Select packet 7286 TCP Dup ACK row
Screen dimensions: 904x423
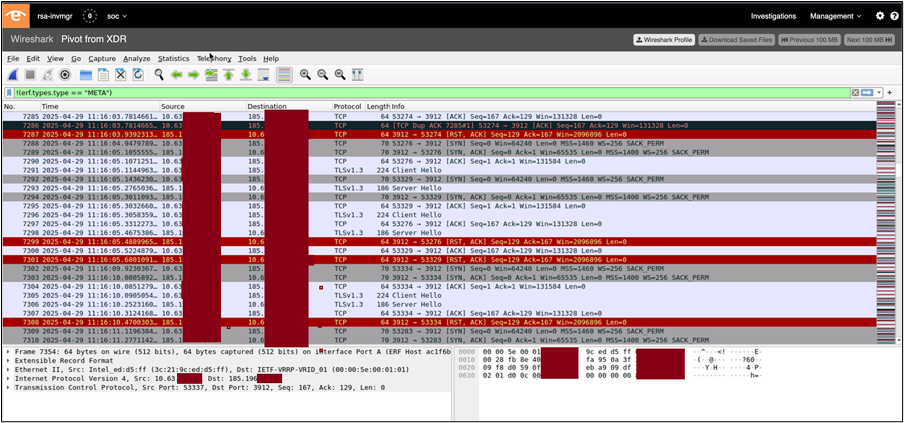tap(439, 125)
